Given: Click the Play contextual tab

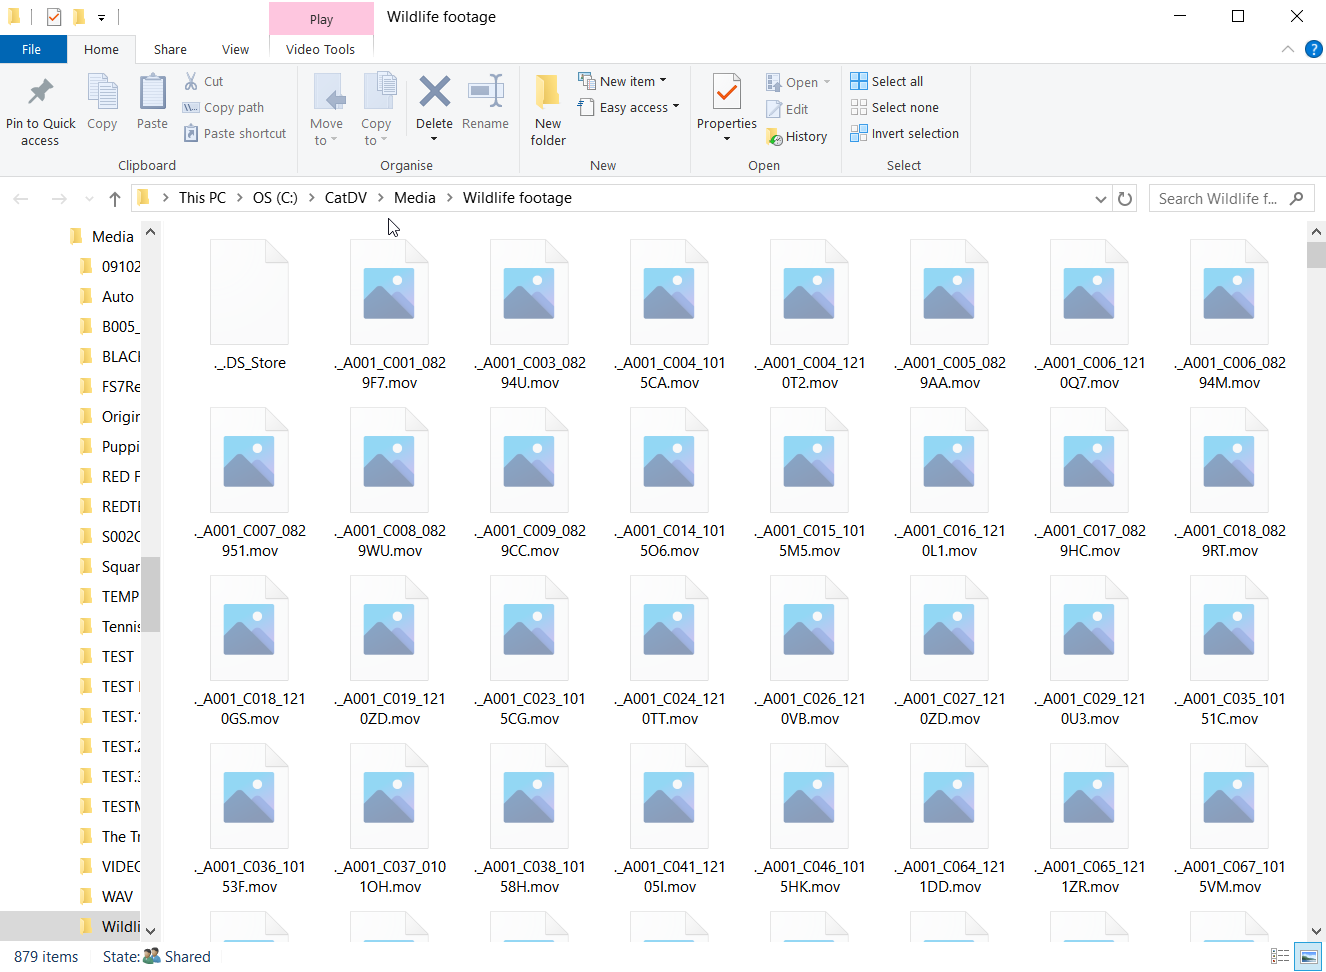Looking at the screenshot, I should click(x=321, y=19).
